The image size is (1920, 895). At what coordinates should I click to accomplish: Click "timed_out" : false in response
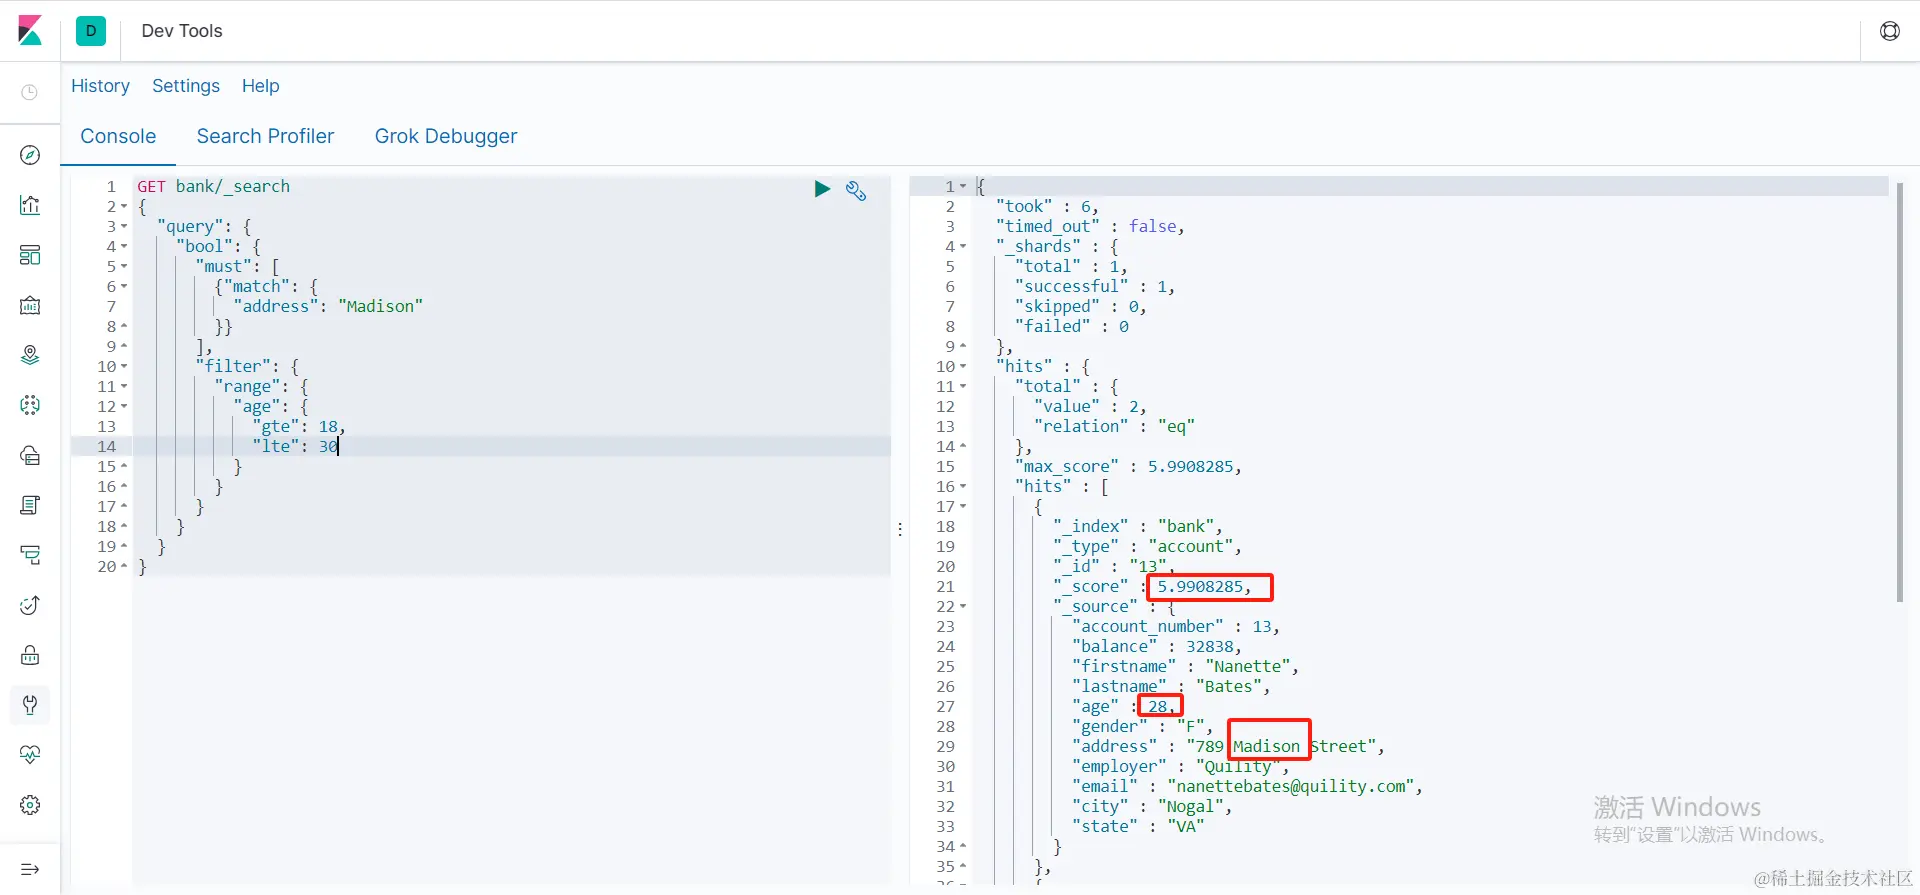pos(1090,226)
